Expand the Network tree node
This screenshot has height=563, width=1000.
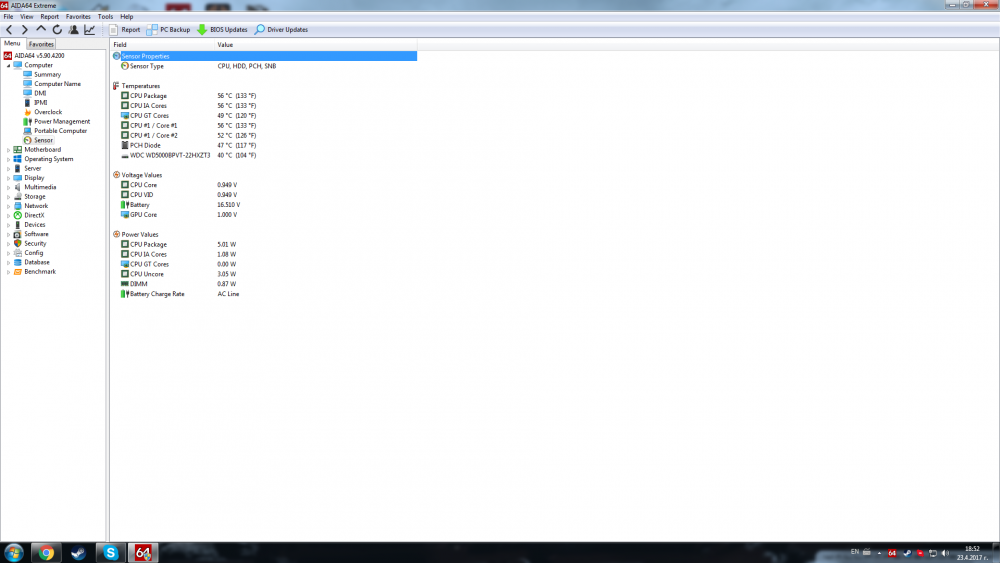pyautogui.click(x=8, y=206)
